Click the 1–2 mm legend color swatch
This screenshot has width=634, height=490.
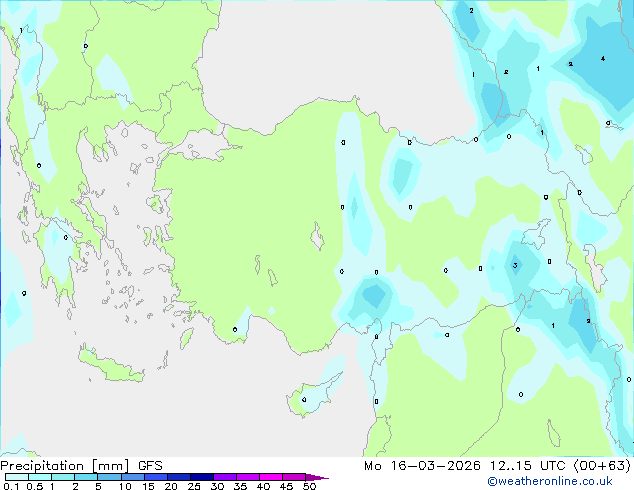coord(63,477)
